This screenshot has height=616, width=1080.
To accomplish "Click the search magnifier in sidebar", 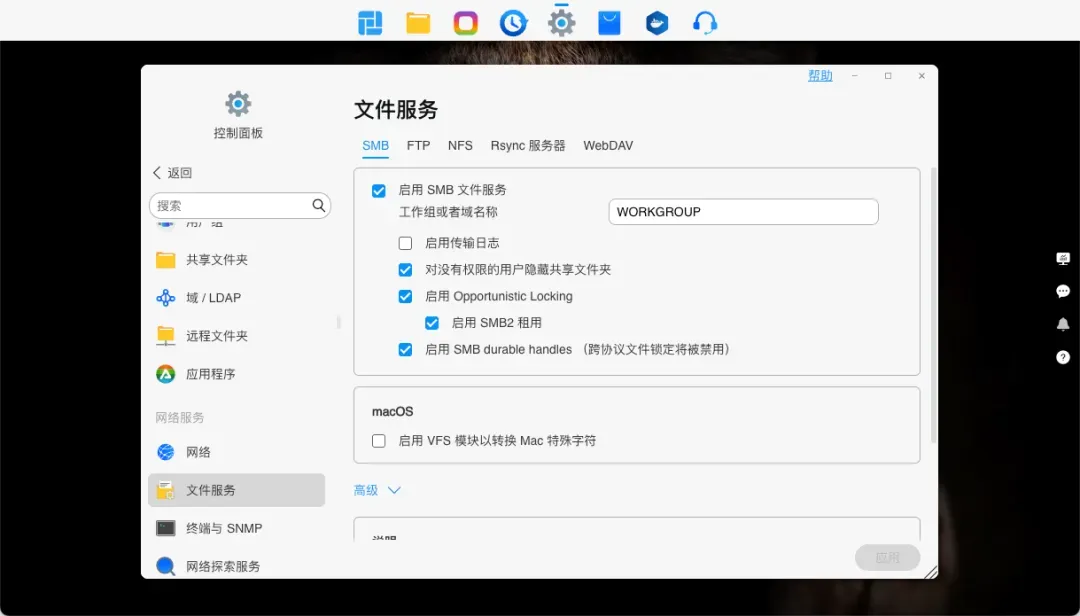I will pyautogui.click(x=319, y=205).
